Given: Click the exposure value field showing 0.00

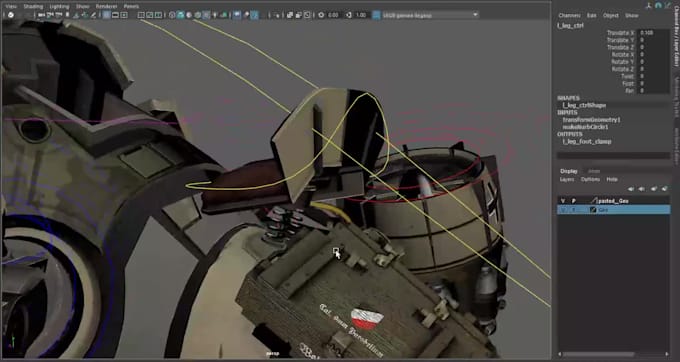Looking at the screenshot, I should [x=333, y=15].
